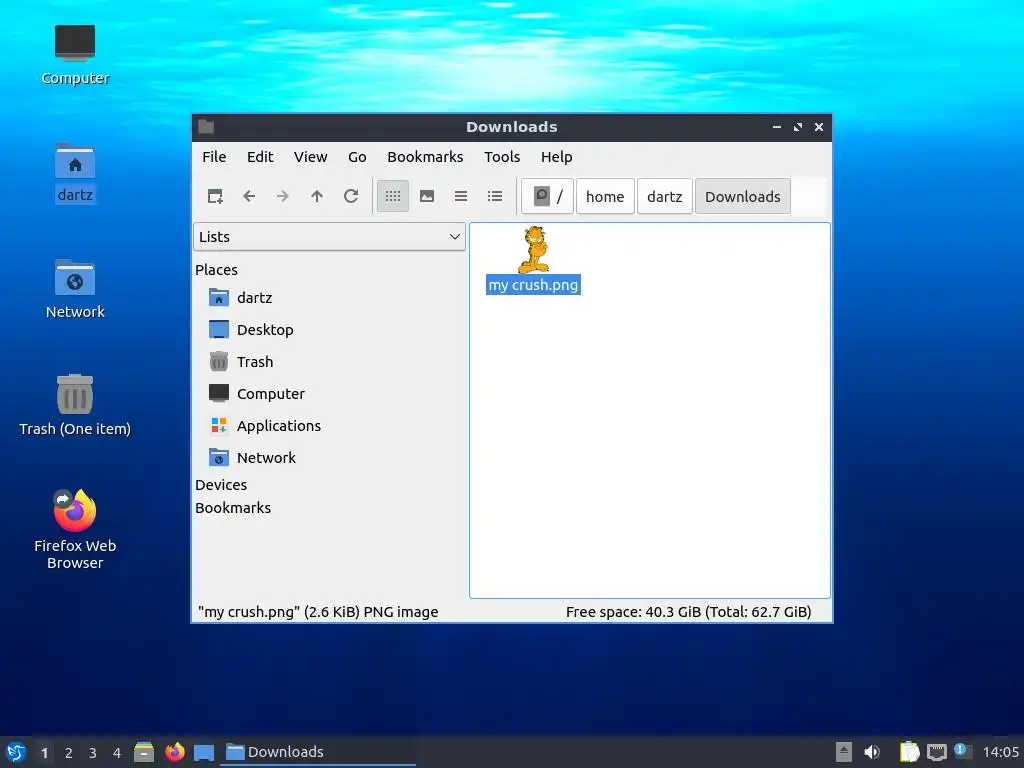Open the volume control tray icon
The image size is (1024, 768).
point(872,752)
